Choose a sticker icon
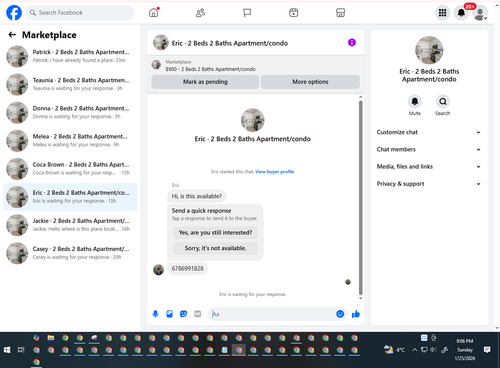The height and width of the screenshot is (368, 500). [183, 314]
